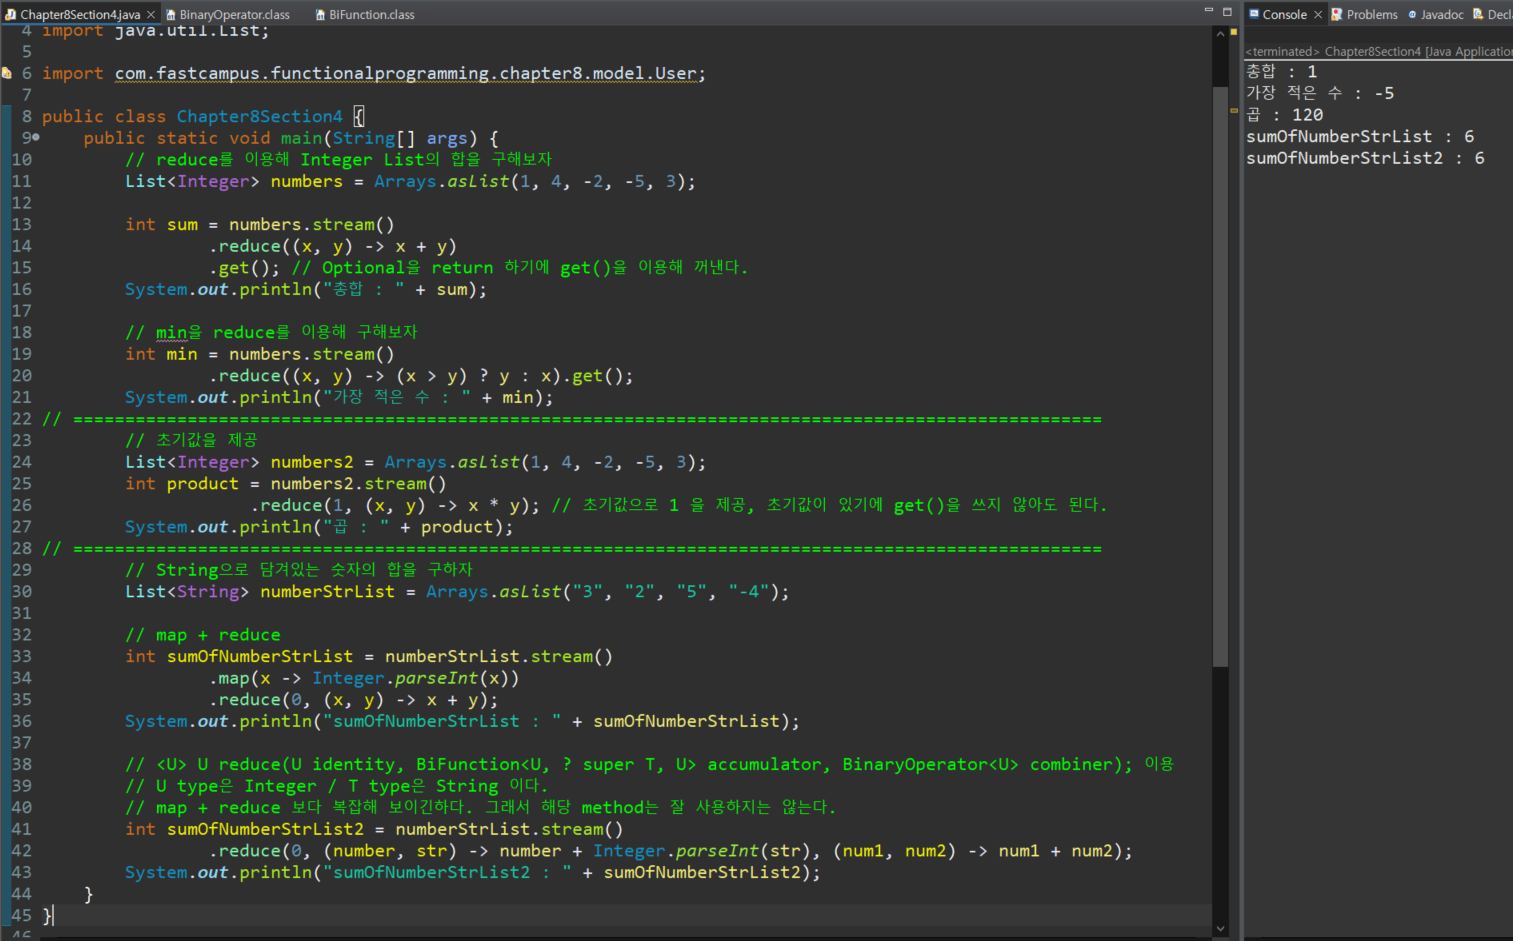Click the Javadoc view icon
Screen dimensions: 1513x941
(x=1412, y=14)
